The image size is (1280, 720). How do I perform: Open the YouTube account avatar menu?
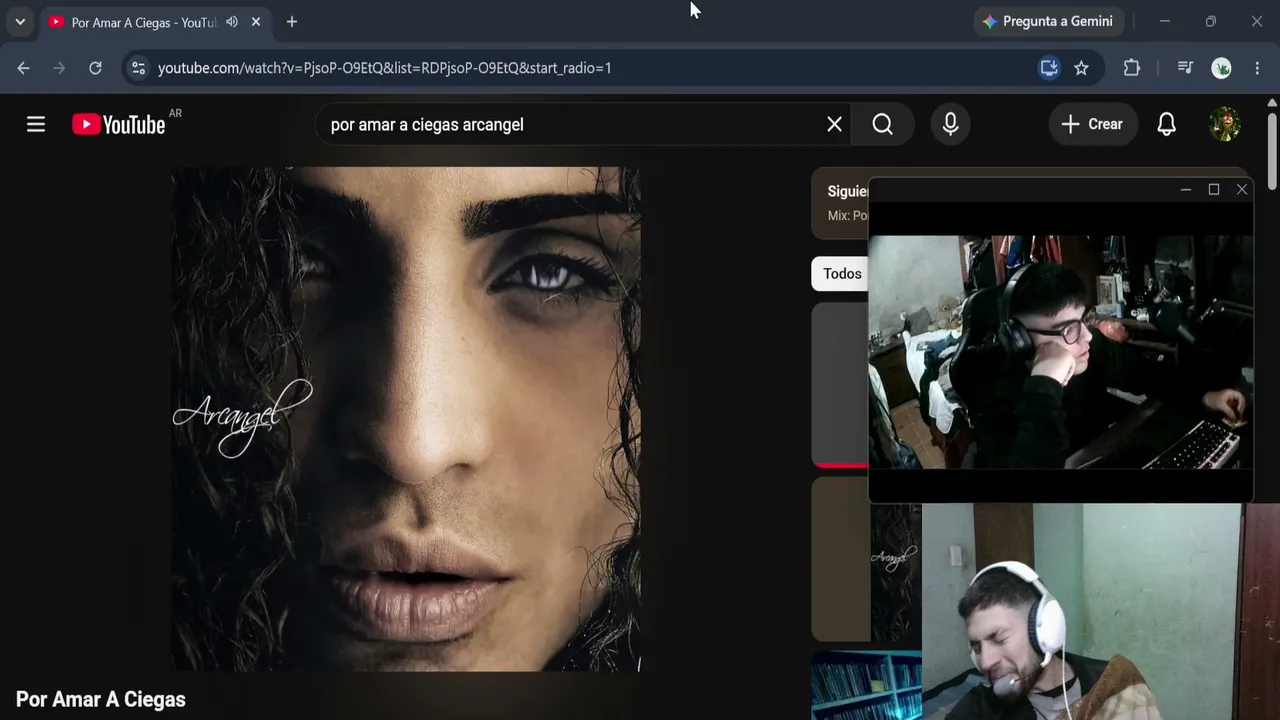coord(1225,124)
